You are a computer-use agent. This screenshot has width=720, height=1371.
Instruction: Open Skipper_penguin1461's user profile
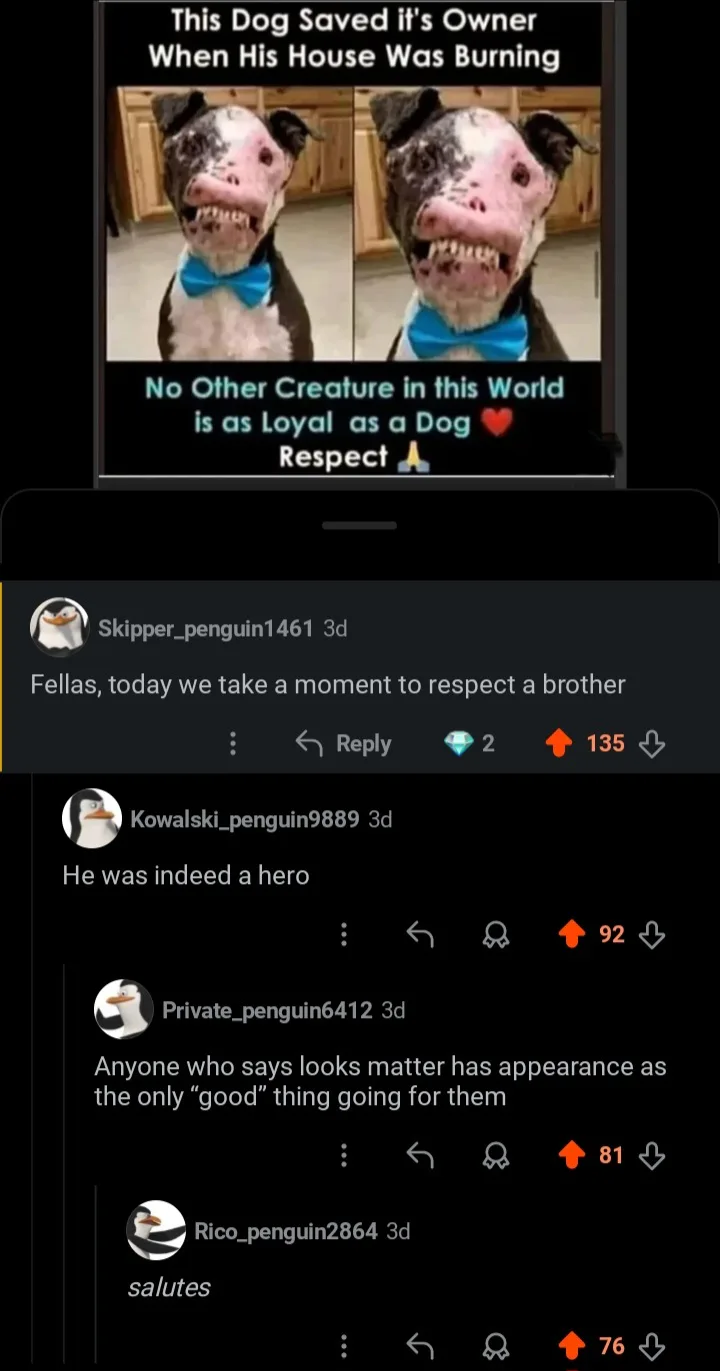tap(205, 628)
